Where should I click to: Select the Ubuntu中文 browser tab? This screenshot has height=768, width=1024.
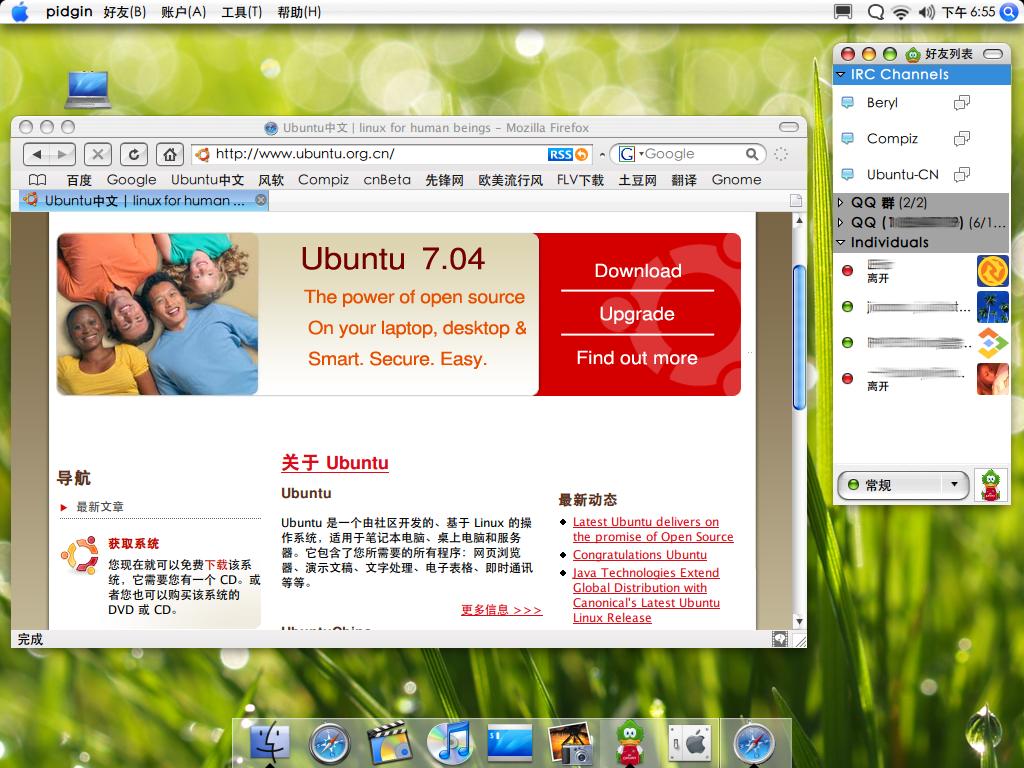144,200
